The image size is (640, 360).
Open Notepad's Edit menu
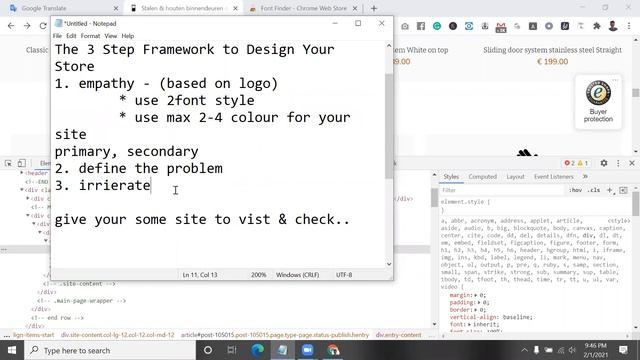pyautogui.click(x=71, y=36)
